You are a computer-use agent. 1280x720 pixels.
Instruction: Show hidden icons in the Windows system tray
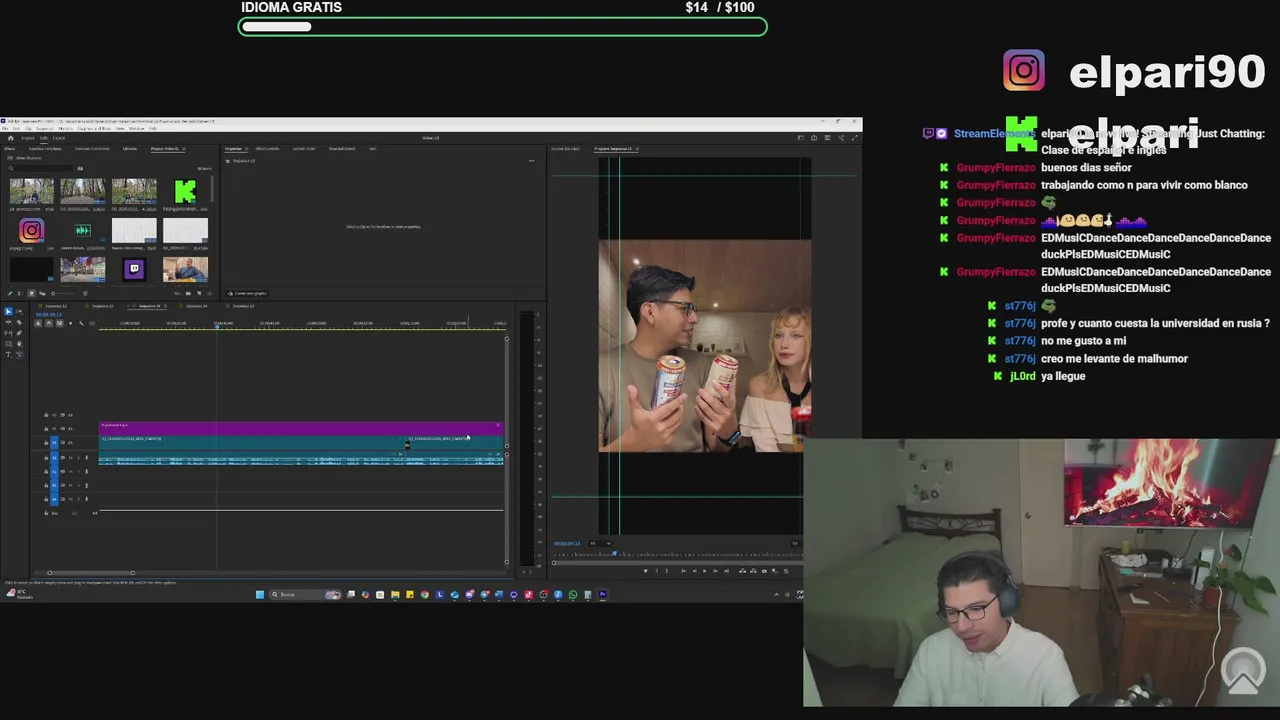point(776,594)
